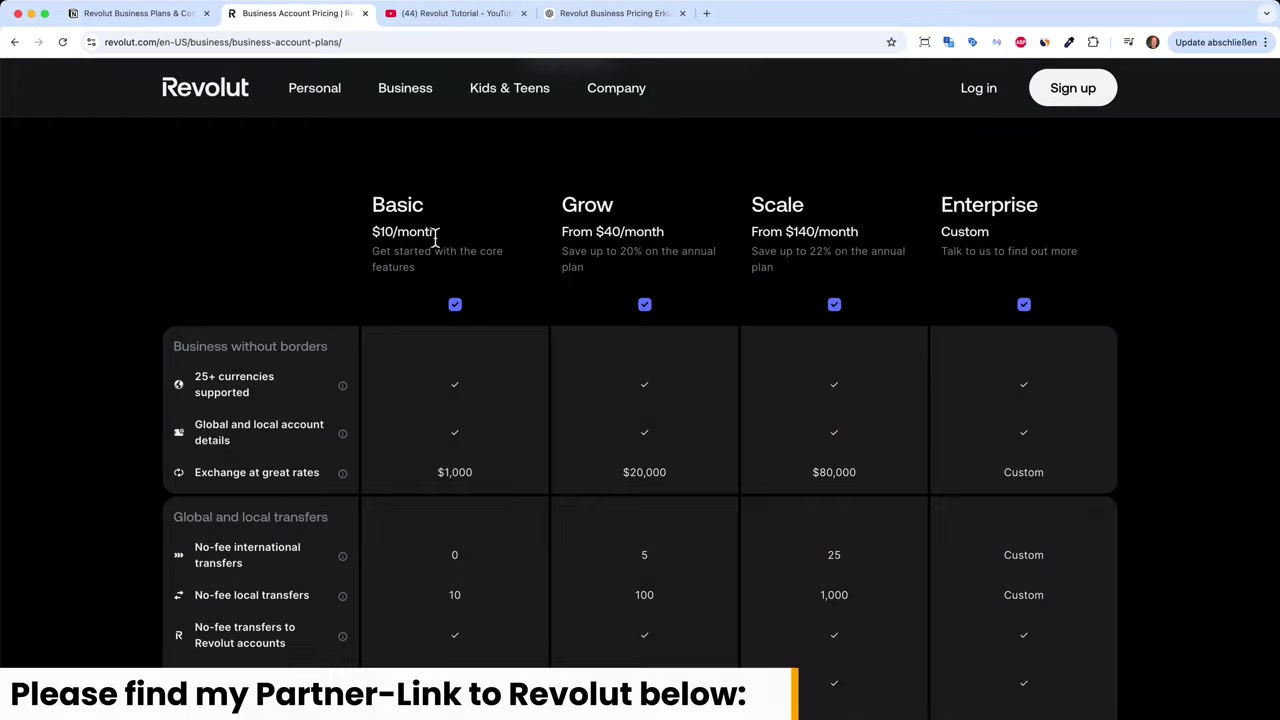1280x720 pixels.
Task: Click the Basic plan heading
Action: click(397, 205)
